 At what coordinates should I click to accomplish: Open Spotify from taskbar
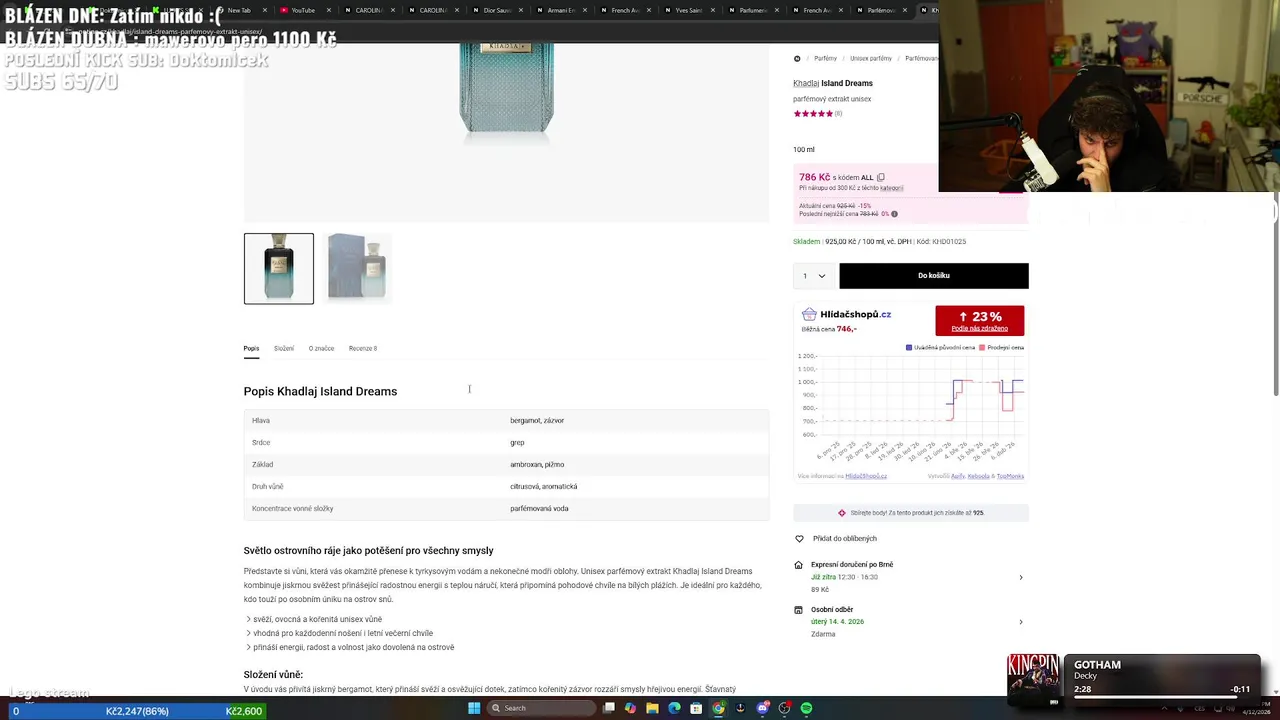pos(806,708)
